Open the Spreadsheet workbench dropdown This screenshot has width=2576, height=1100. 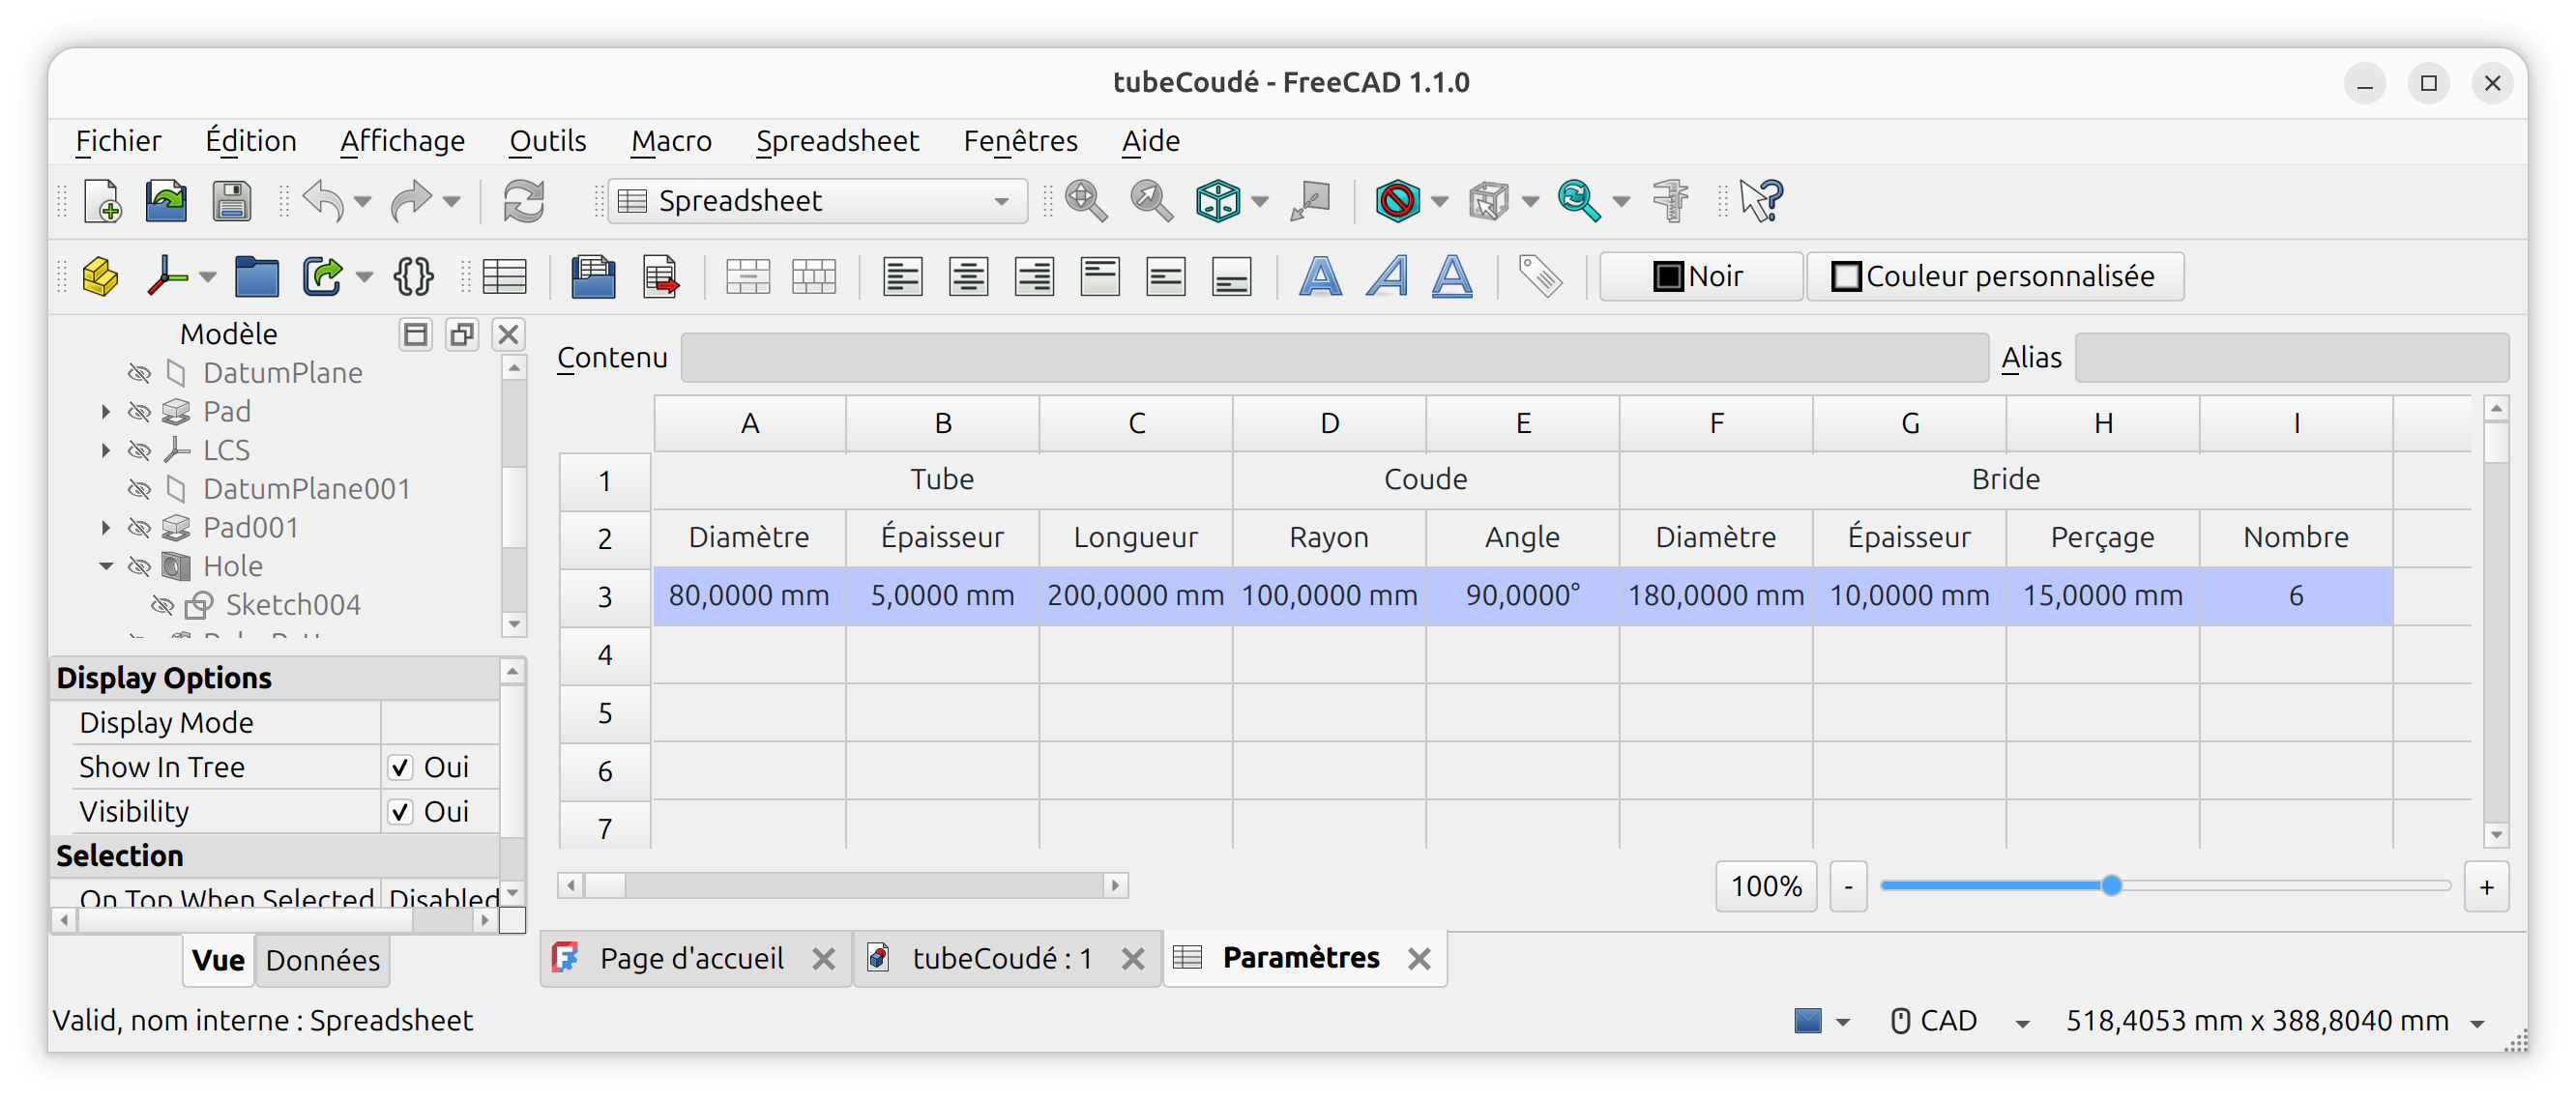pos(818,201)
